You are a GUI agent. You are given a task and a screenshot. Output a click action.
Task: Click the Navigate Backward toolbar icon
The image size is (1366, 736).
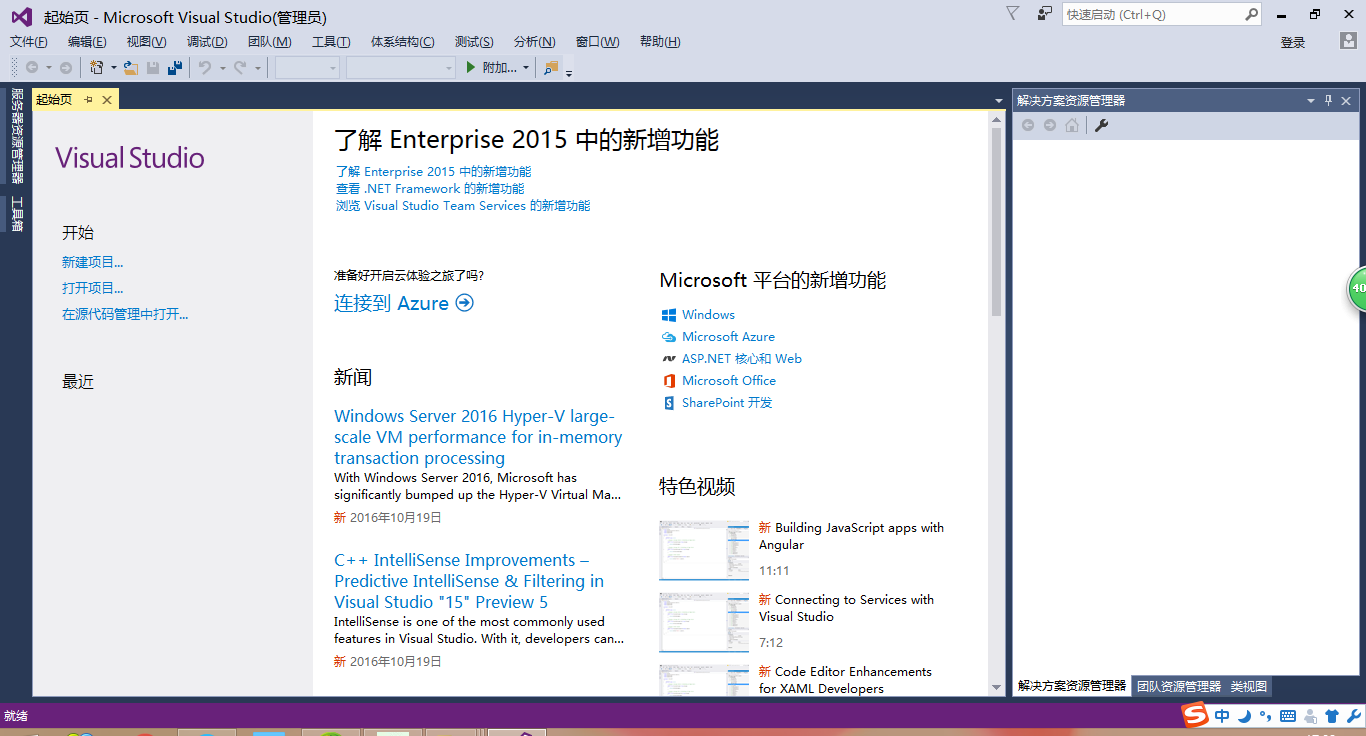tap(32, 67)
